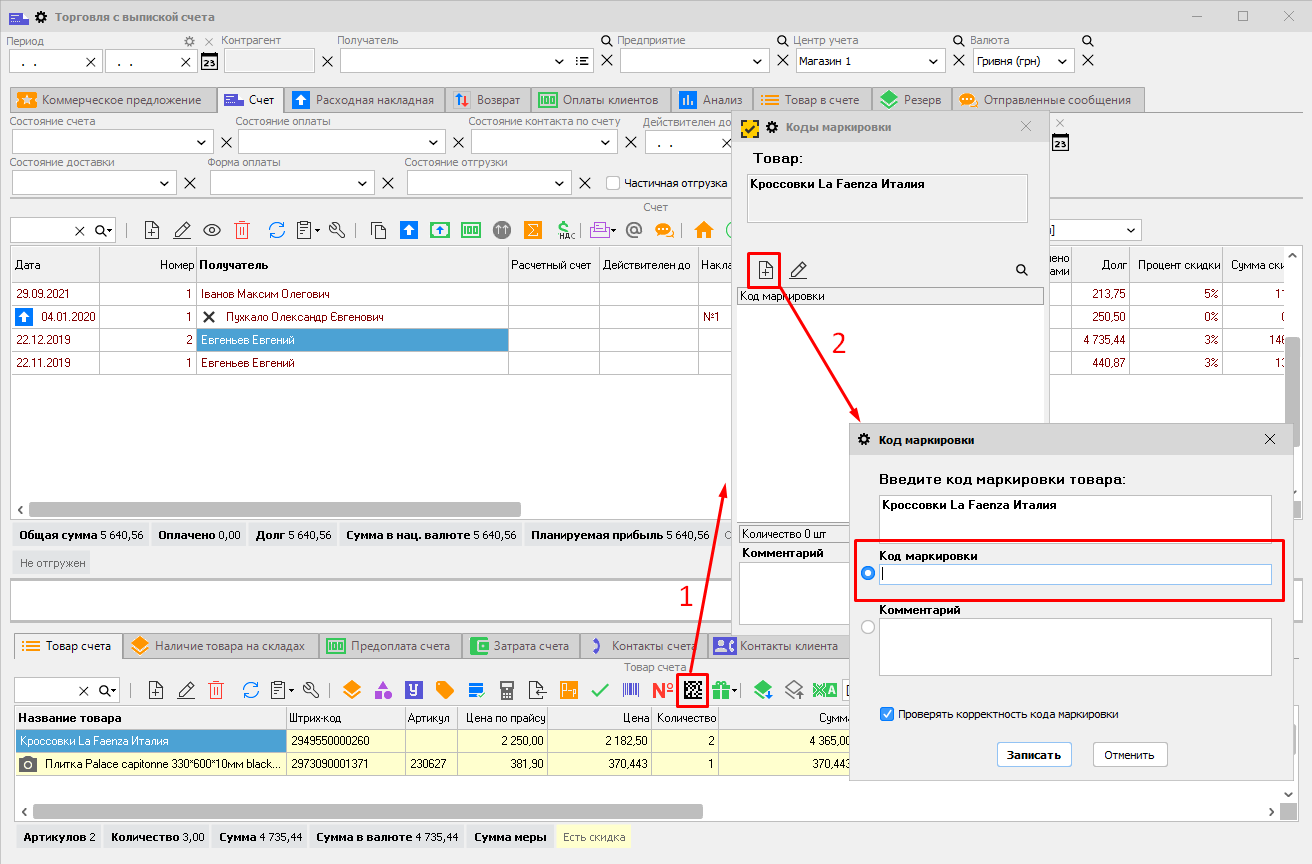Expand the Состояние счета dropdown
This screenshot has height=864, width=1312.
tap(201, 142)
